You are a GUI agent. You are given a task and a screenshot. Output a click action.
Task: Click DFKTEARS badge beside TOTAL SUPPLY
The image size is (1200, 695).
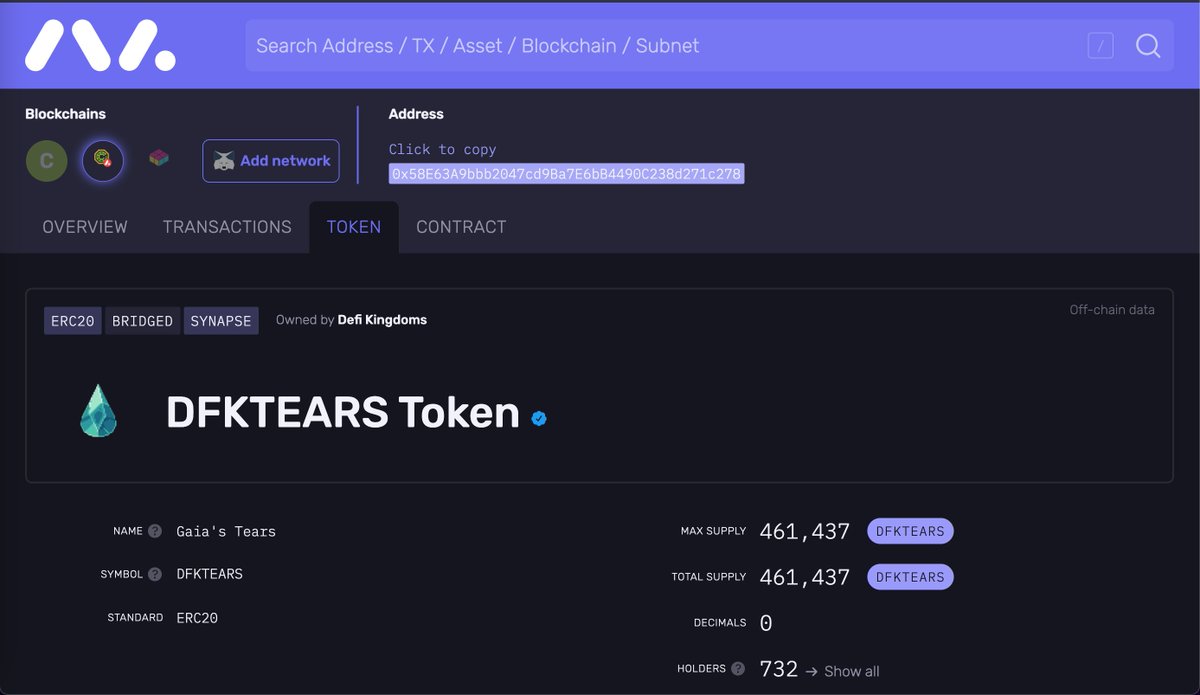click(910, 577)
